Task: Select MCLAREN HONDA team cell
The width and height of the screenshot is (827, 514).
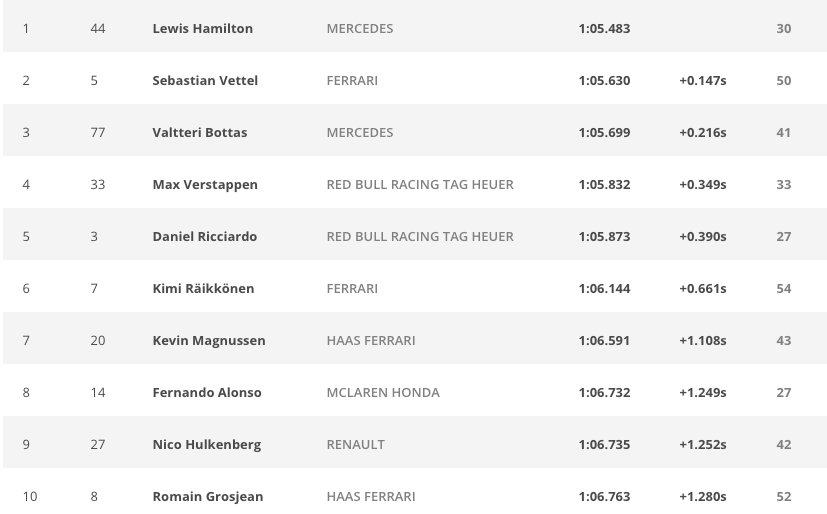Action: [383, 393]
